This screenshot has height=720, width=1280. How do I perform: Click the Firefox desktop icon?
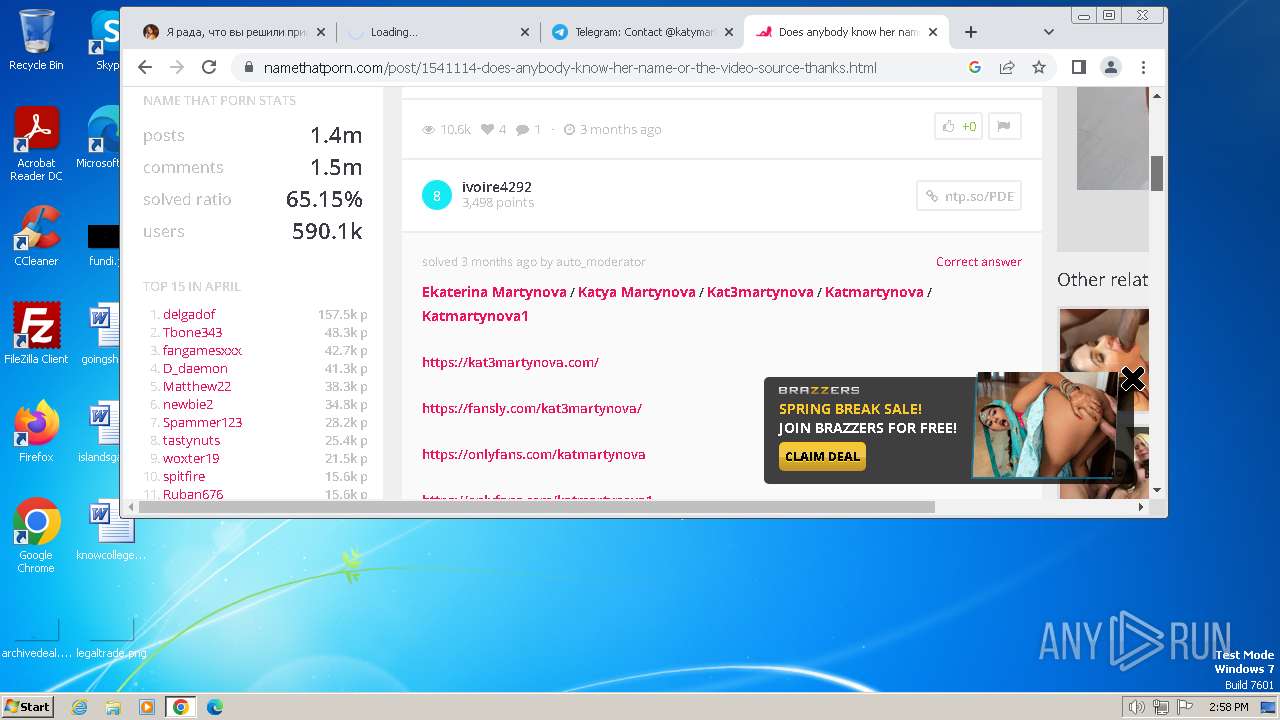point(36,432)
